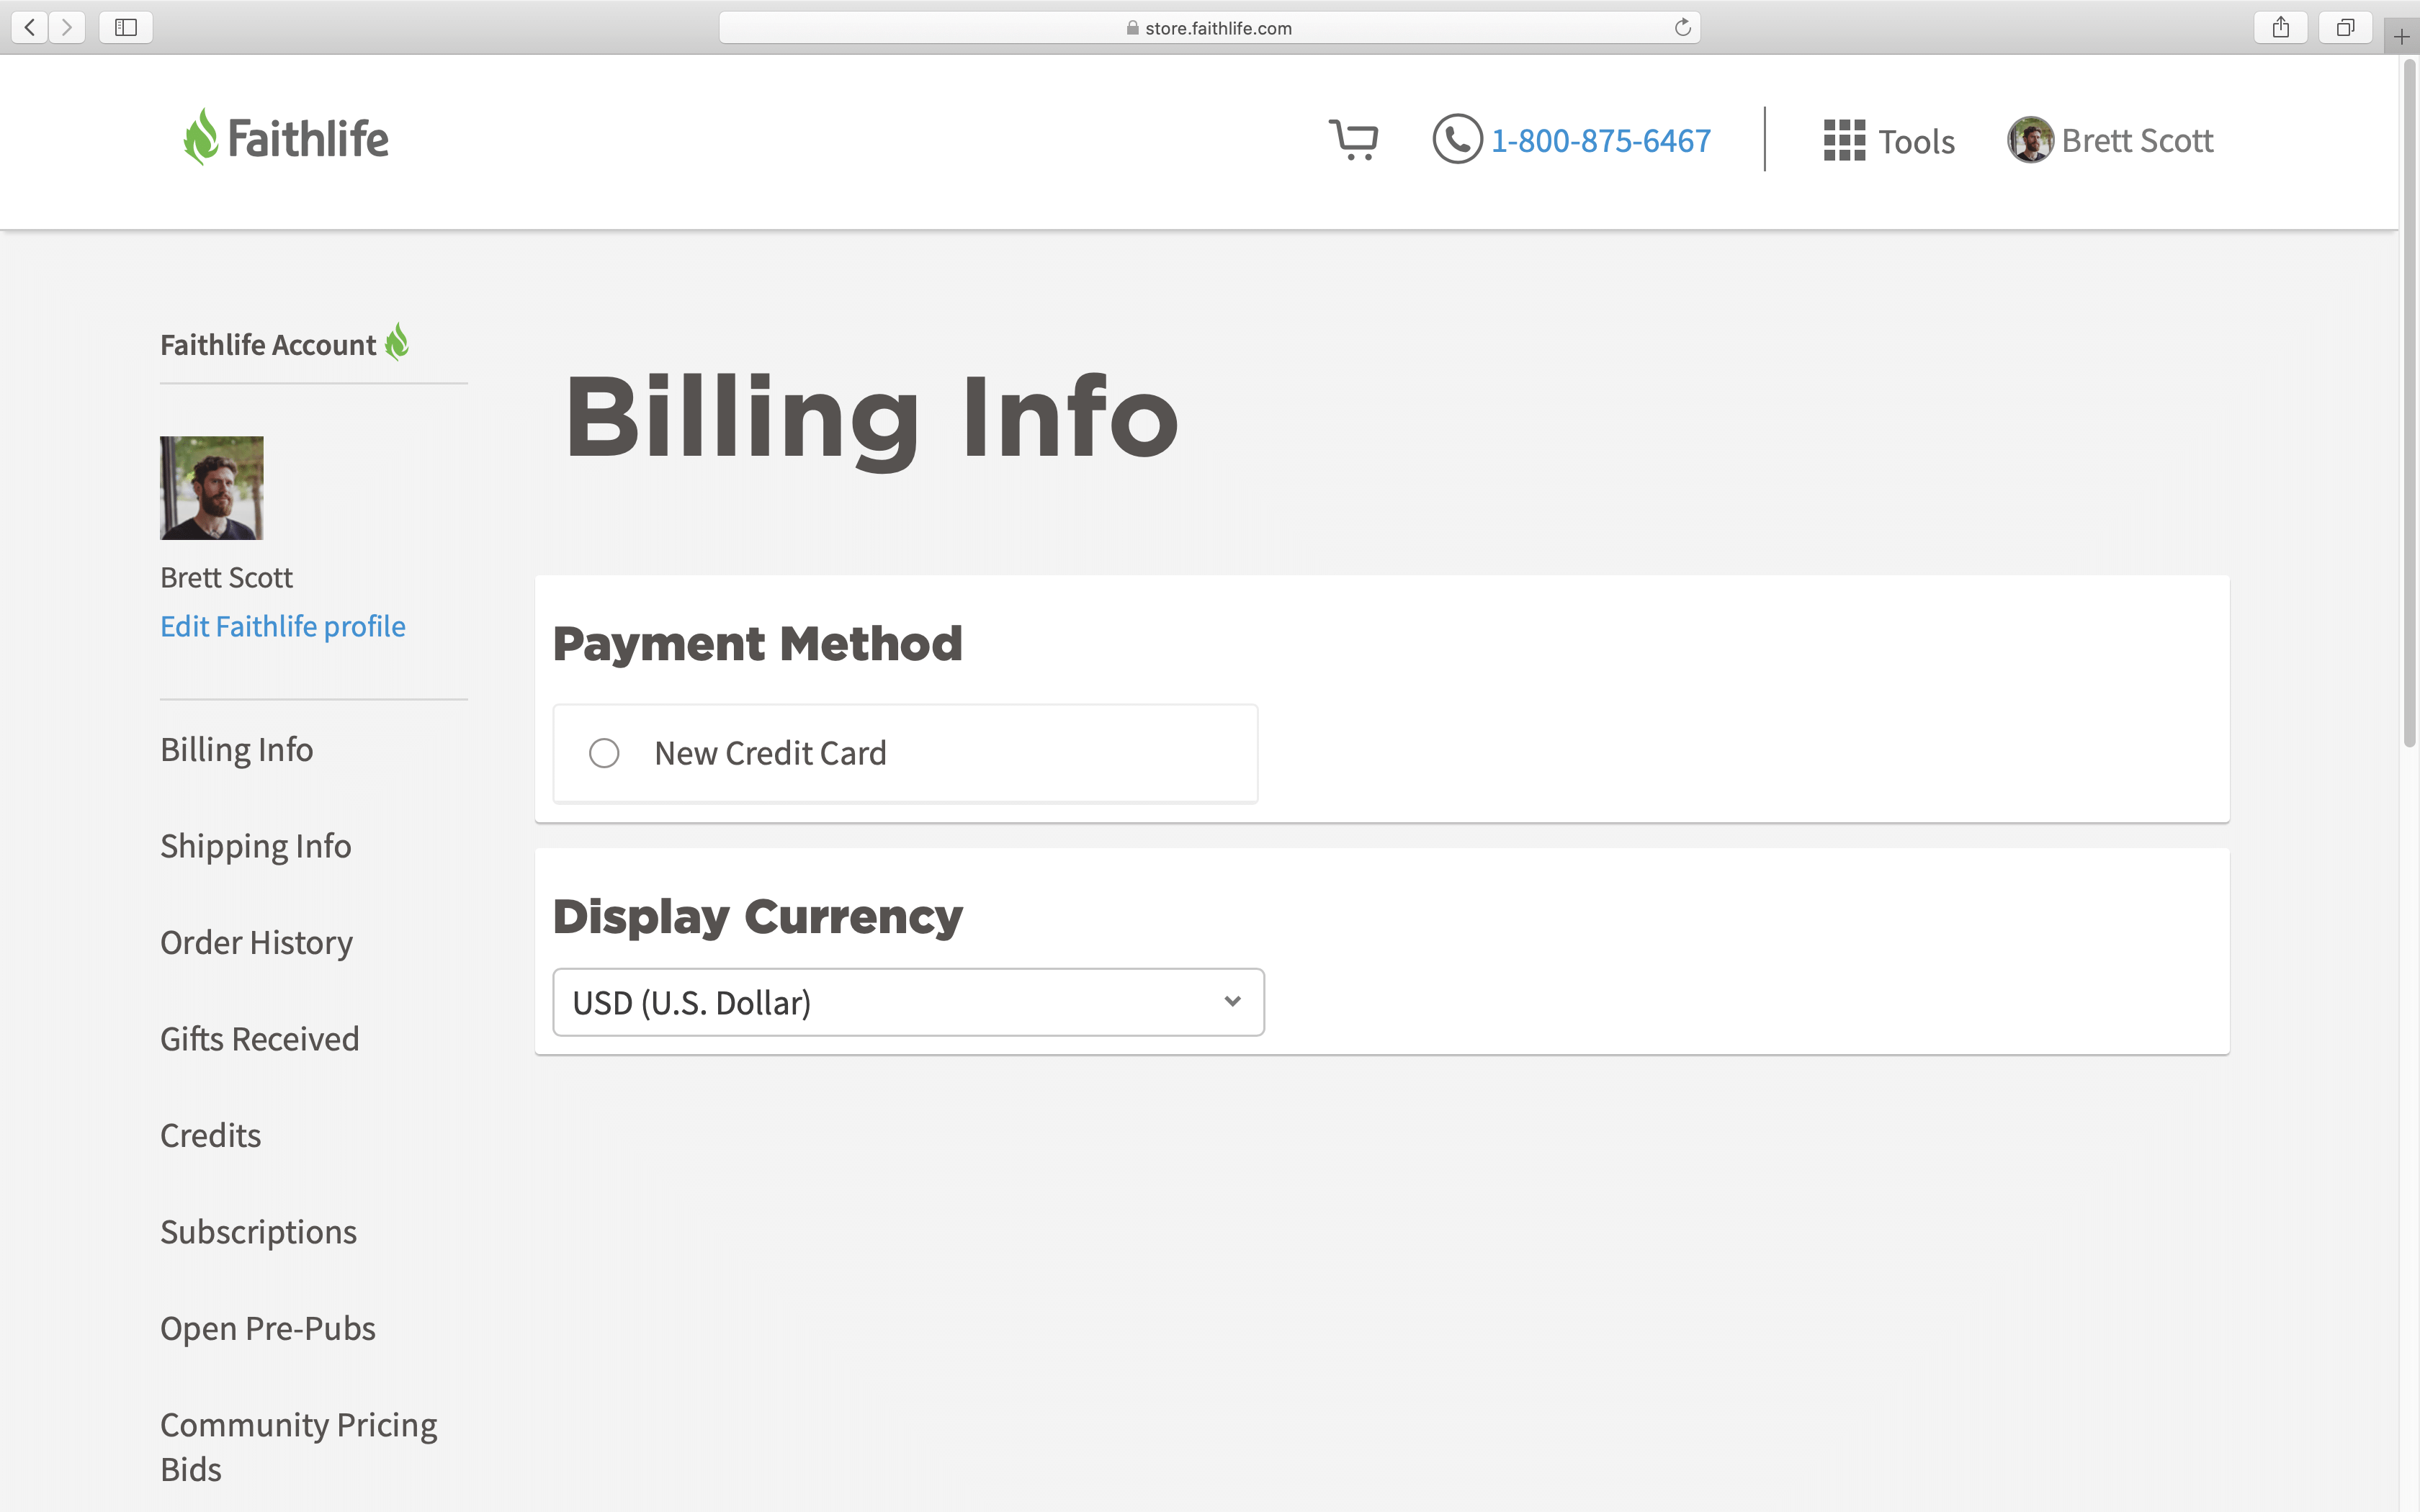Open the Tools grid icon
Viewport: 2420px width, 1512px height.
(x=1843, y=140)
